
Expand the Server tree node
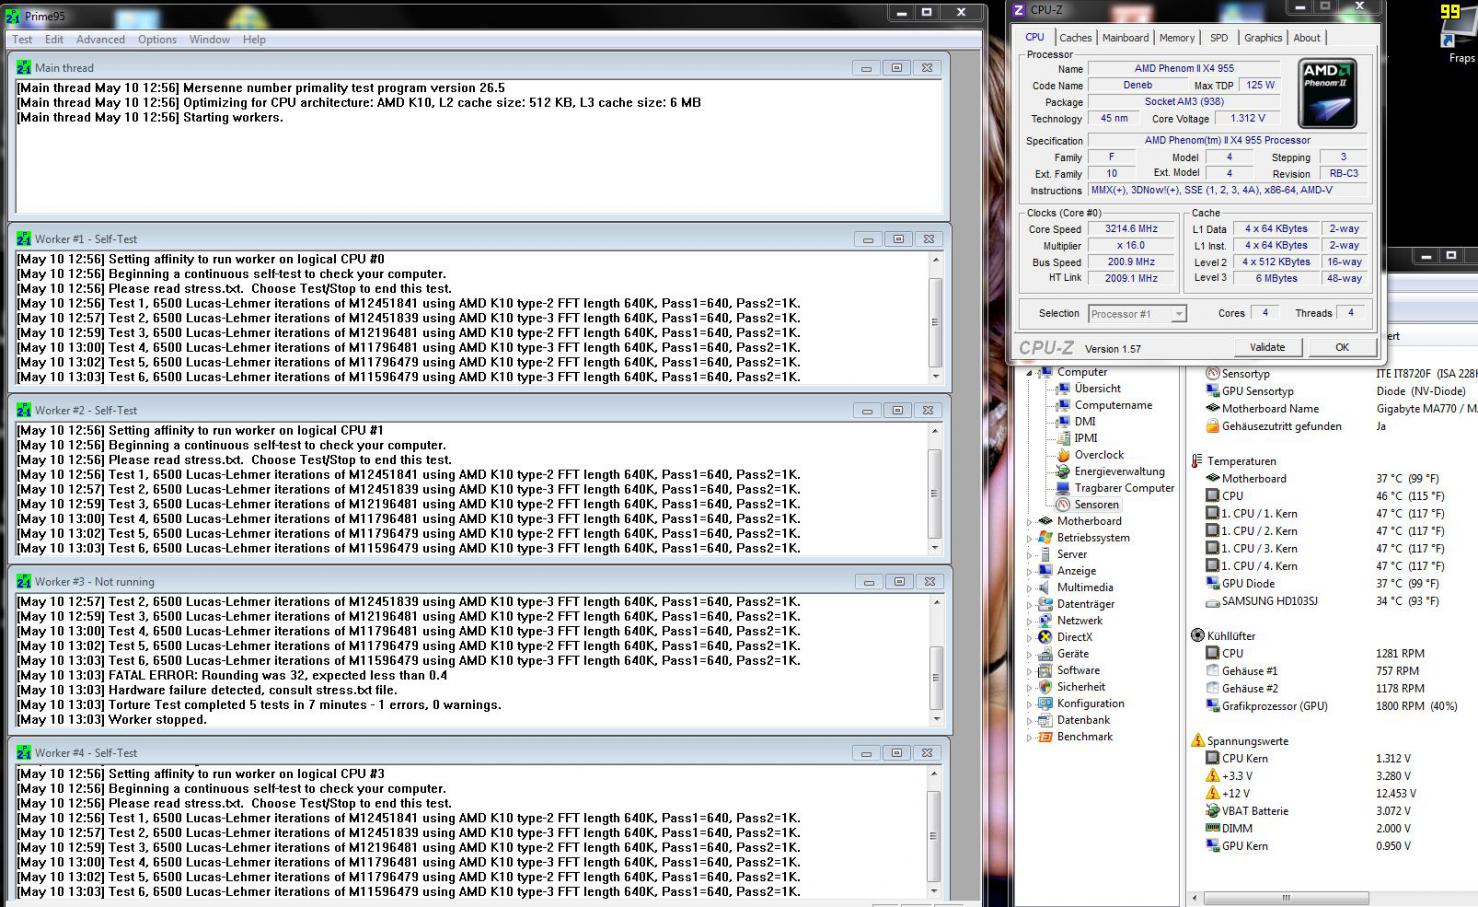[1029, 555]
